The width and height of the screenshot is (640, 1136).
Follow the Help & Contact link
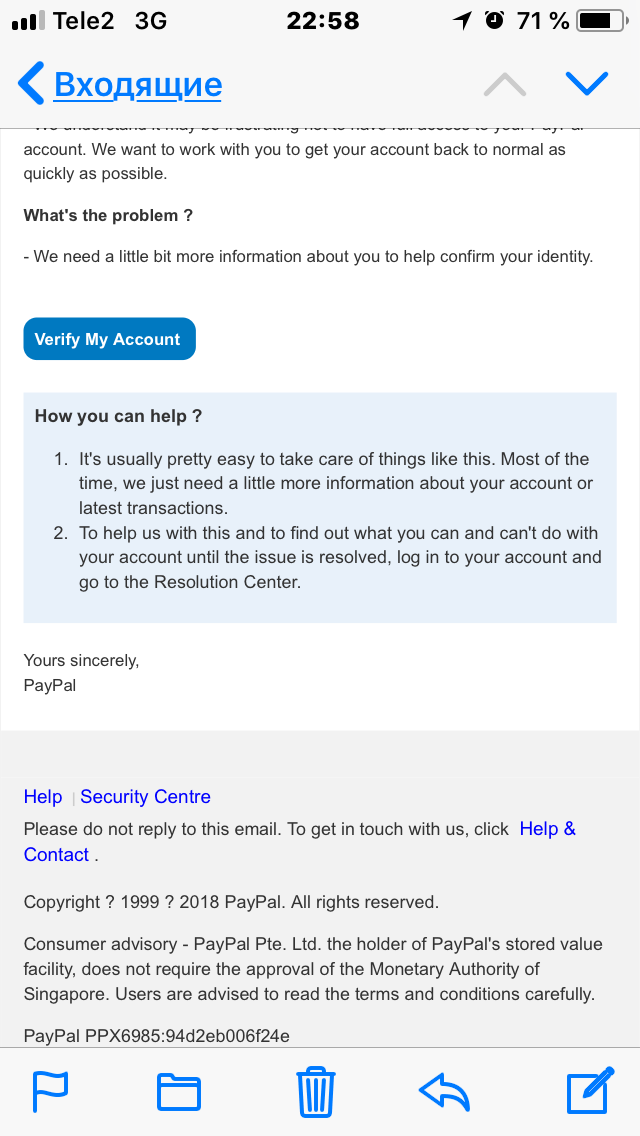(x=547, y=829)
